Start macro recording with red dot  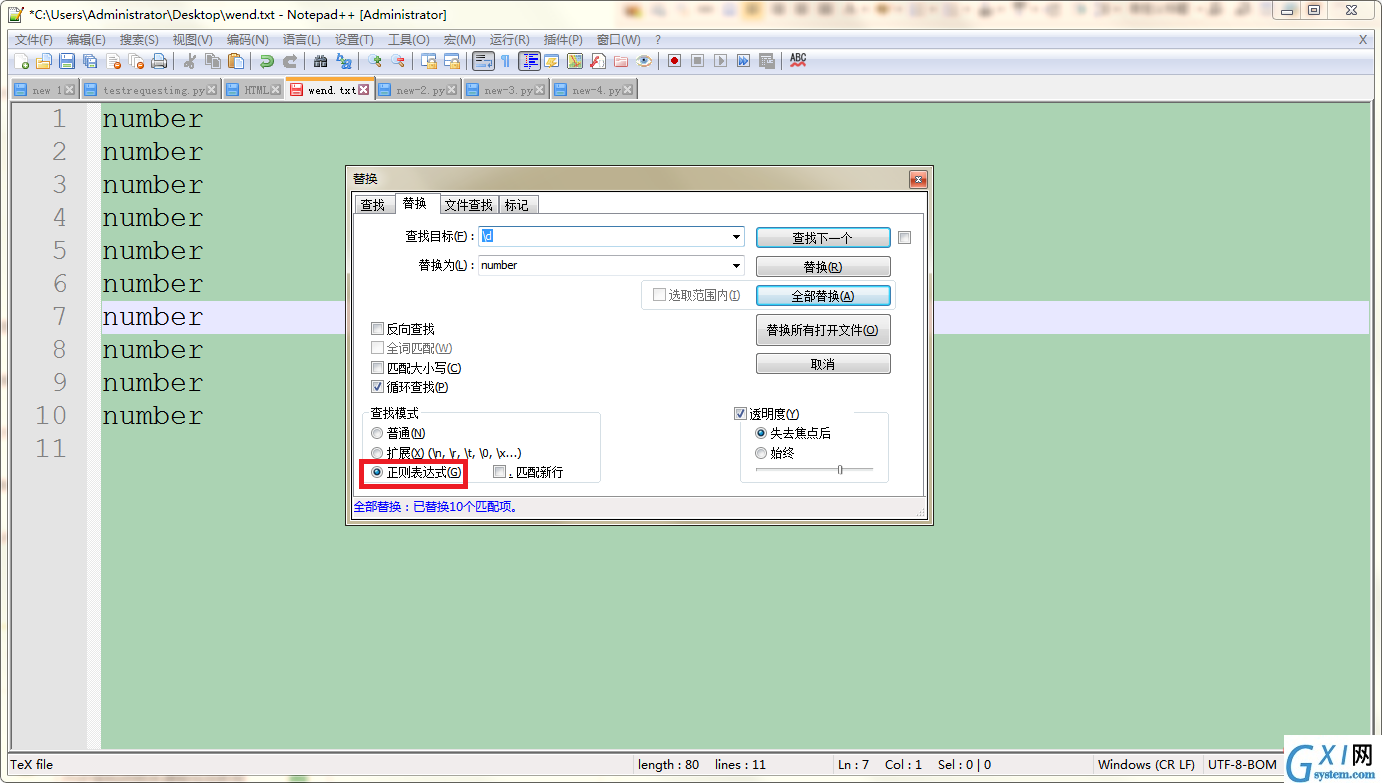[673, 61]
